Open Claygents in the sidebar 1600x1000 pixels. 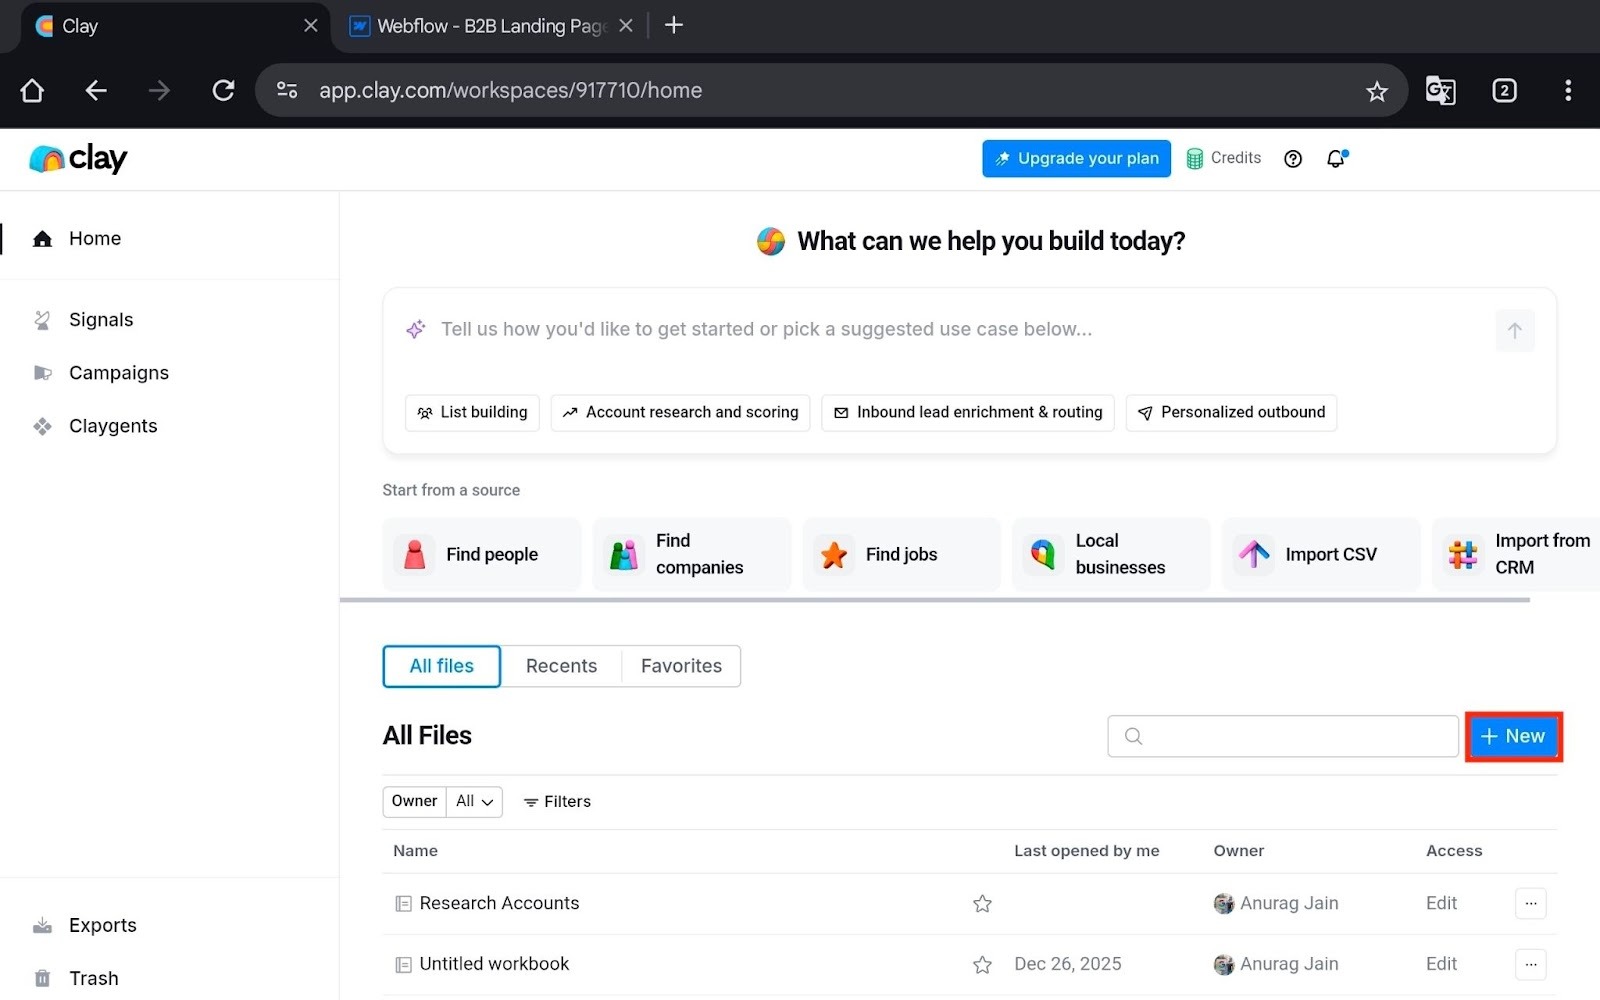click(112, 426)
